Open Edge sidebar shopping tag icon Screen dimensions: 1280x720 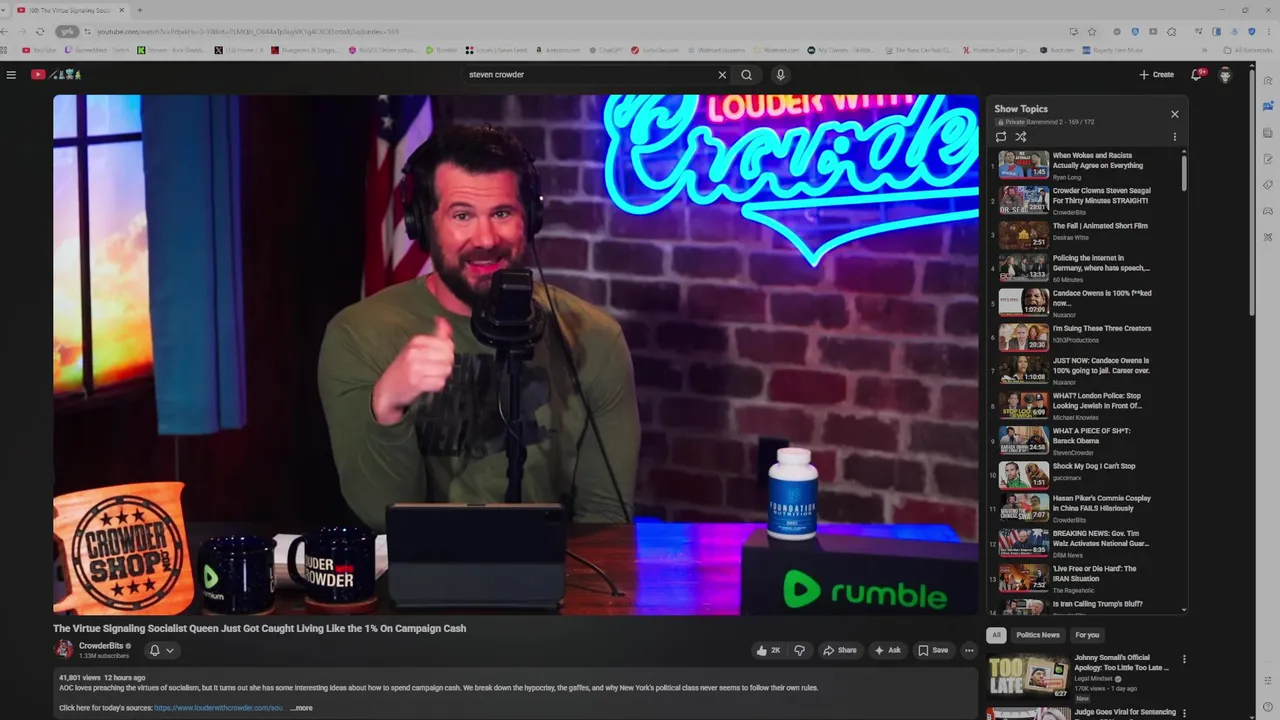1268,185
